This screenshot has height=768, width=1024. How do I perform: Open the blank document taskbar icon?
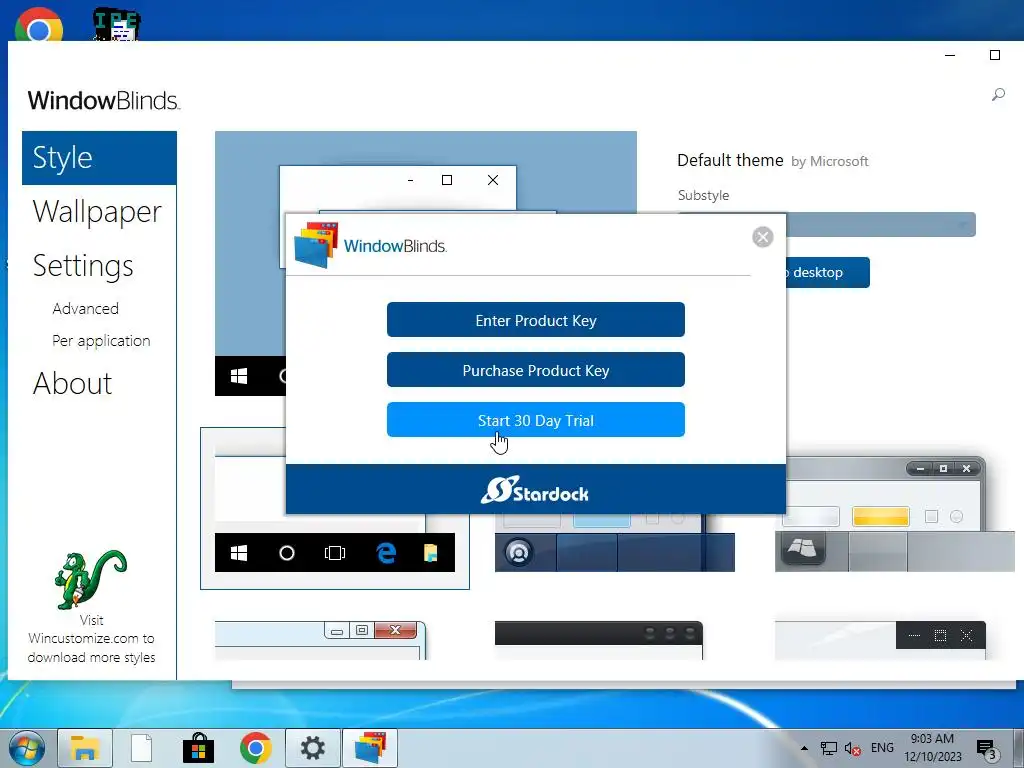pos(141,748)
